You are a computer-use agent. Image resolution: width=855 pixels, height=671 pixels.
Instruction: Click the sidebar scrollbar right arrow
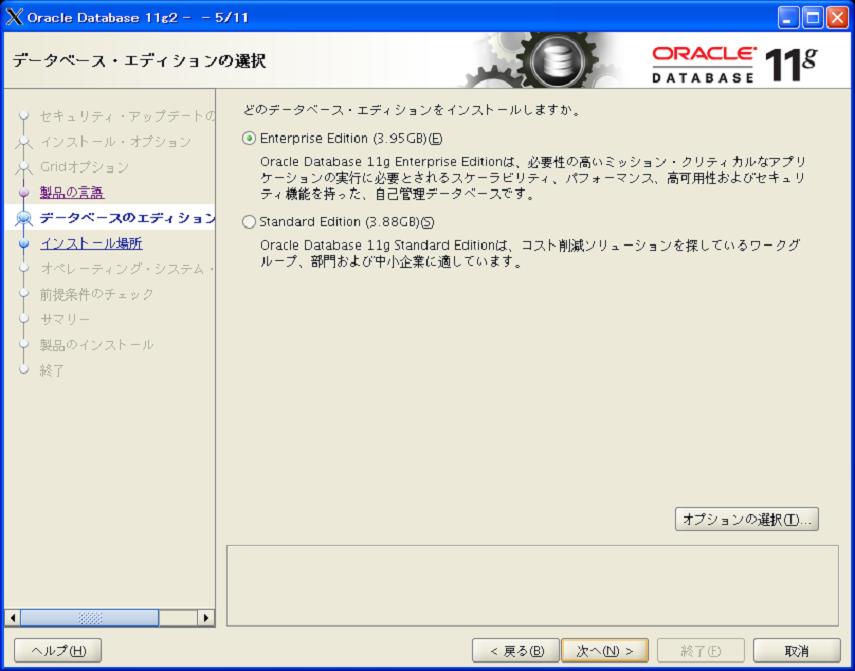click(206, 618)
